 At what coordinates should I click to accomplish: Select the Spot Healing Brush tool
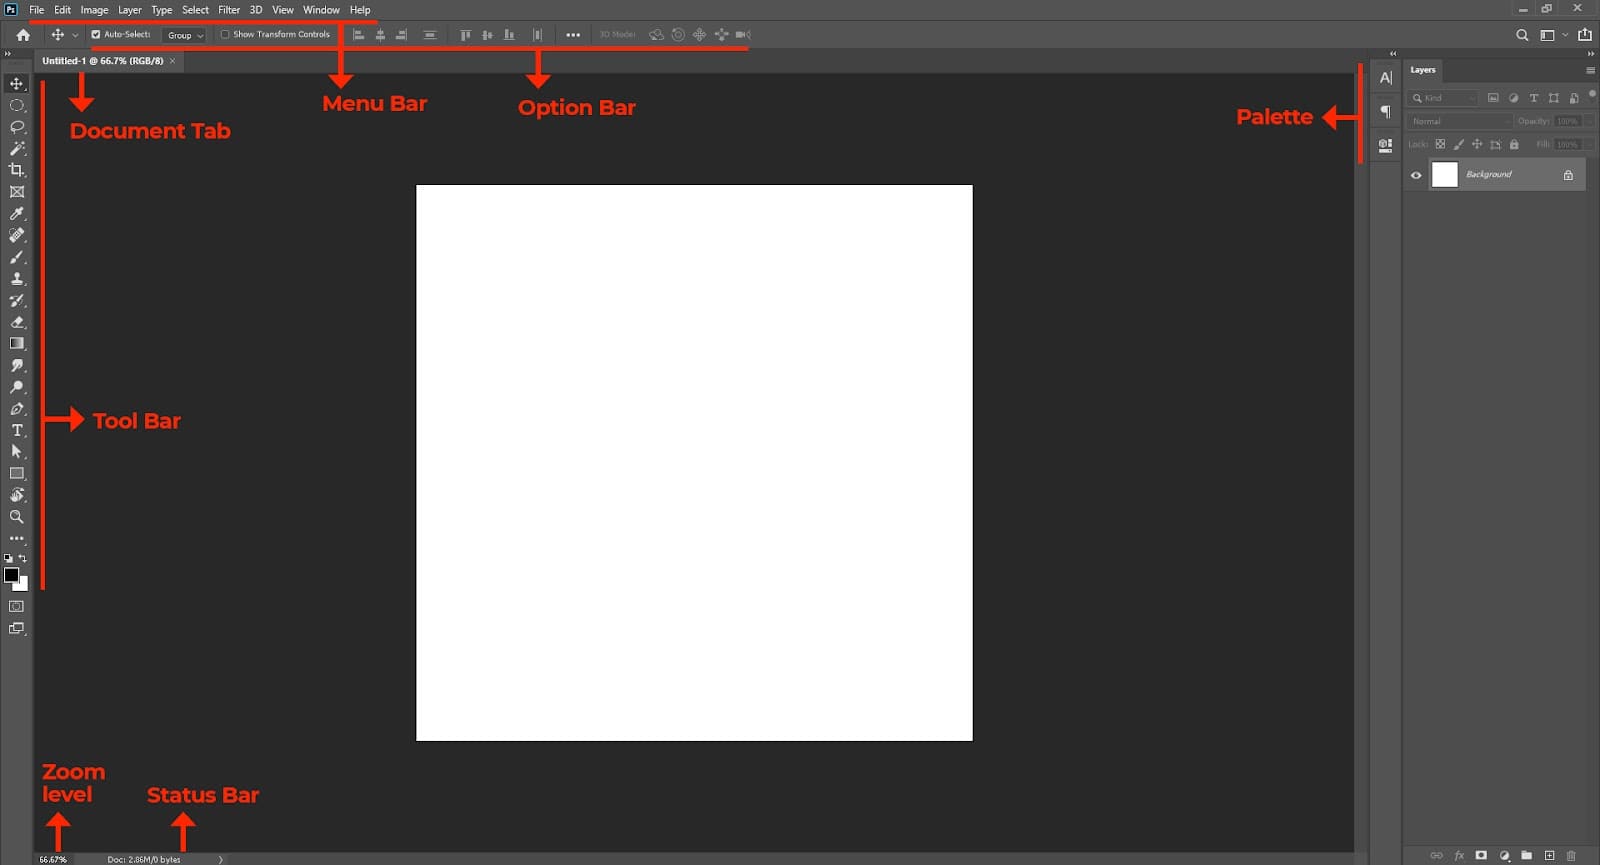click(x=17, y=235)
